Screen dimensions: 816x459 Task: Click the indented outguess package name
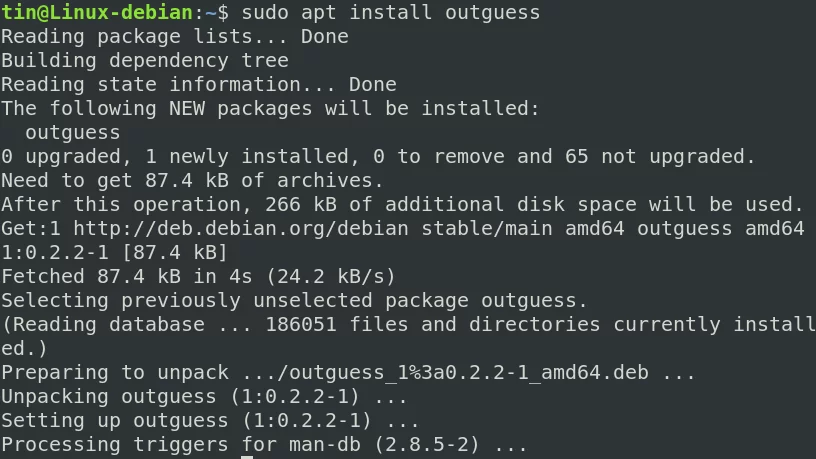tap(73, 133)
